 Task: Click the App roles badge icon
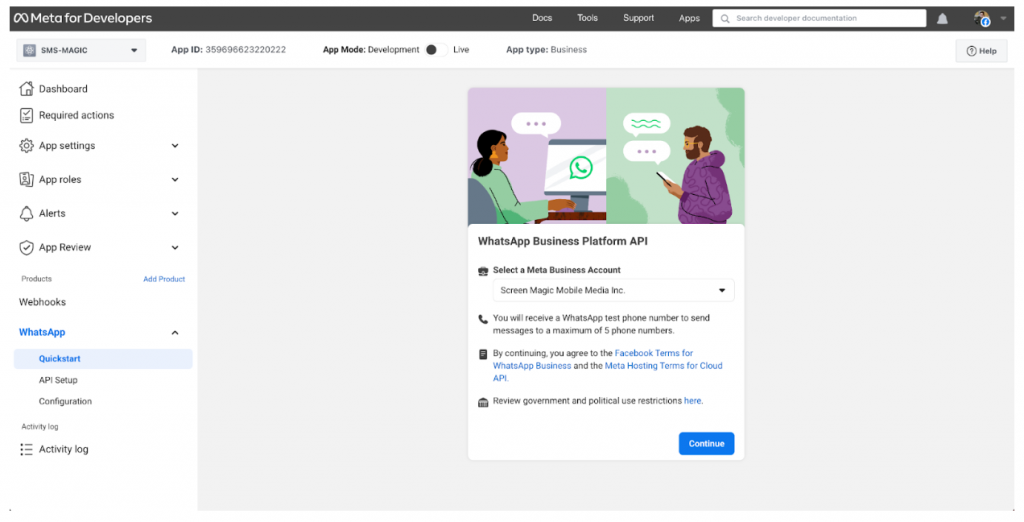26,180
